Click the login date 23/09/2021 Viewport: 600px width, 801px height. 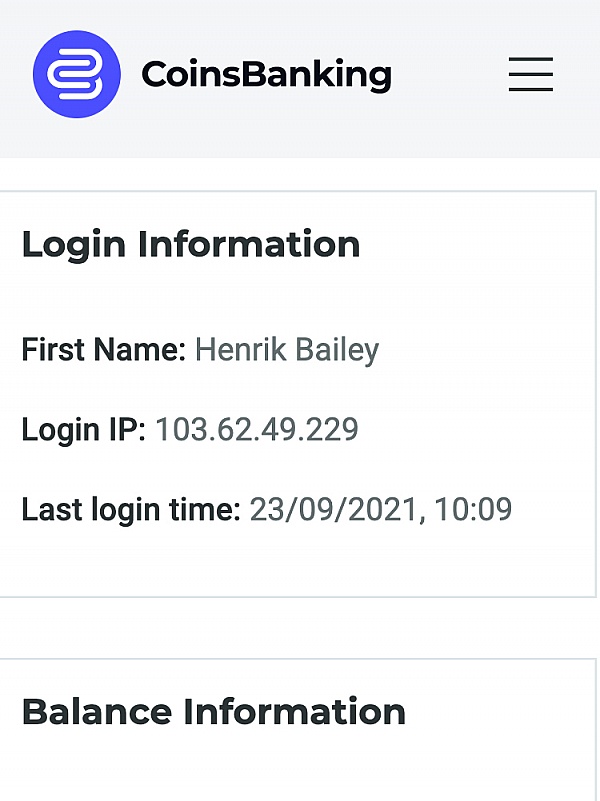[334, 510]
